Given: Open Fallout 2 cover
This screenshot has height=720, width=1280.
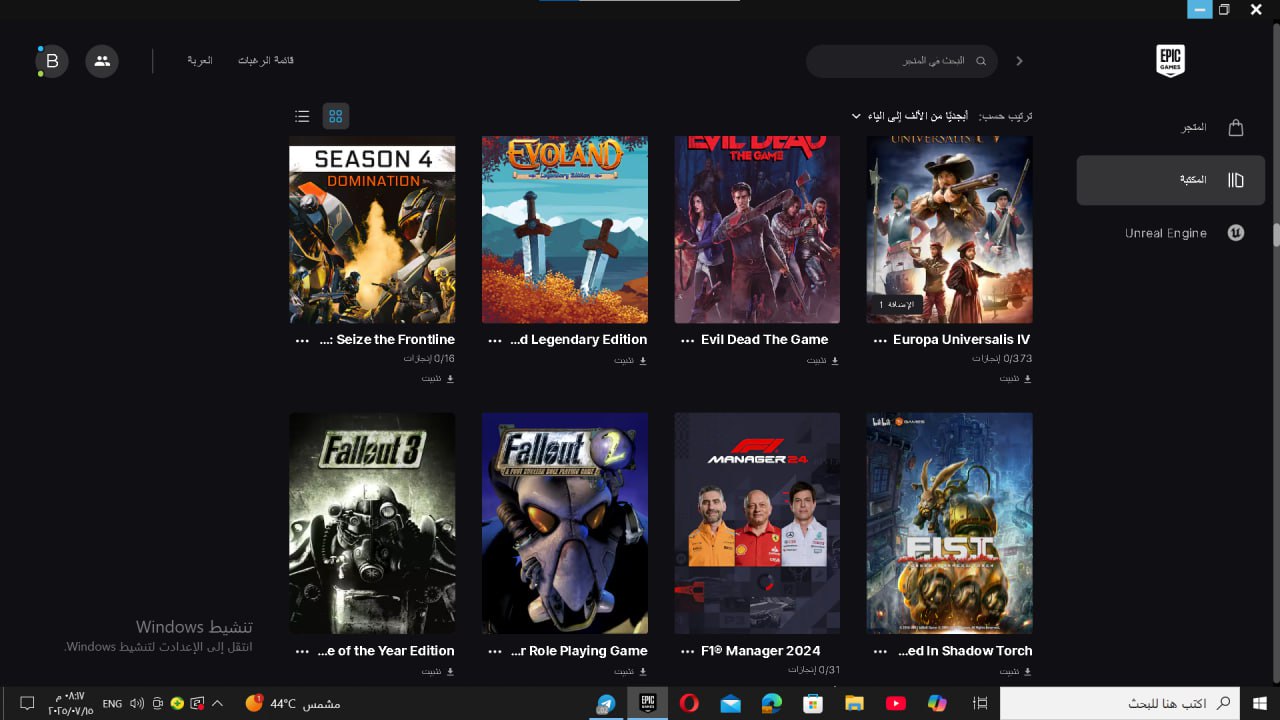Looking at the screenshot, I should pyautogui.click(x=565, y=523).
